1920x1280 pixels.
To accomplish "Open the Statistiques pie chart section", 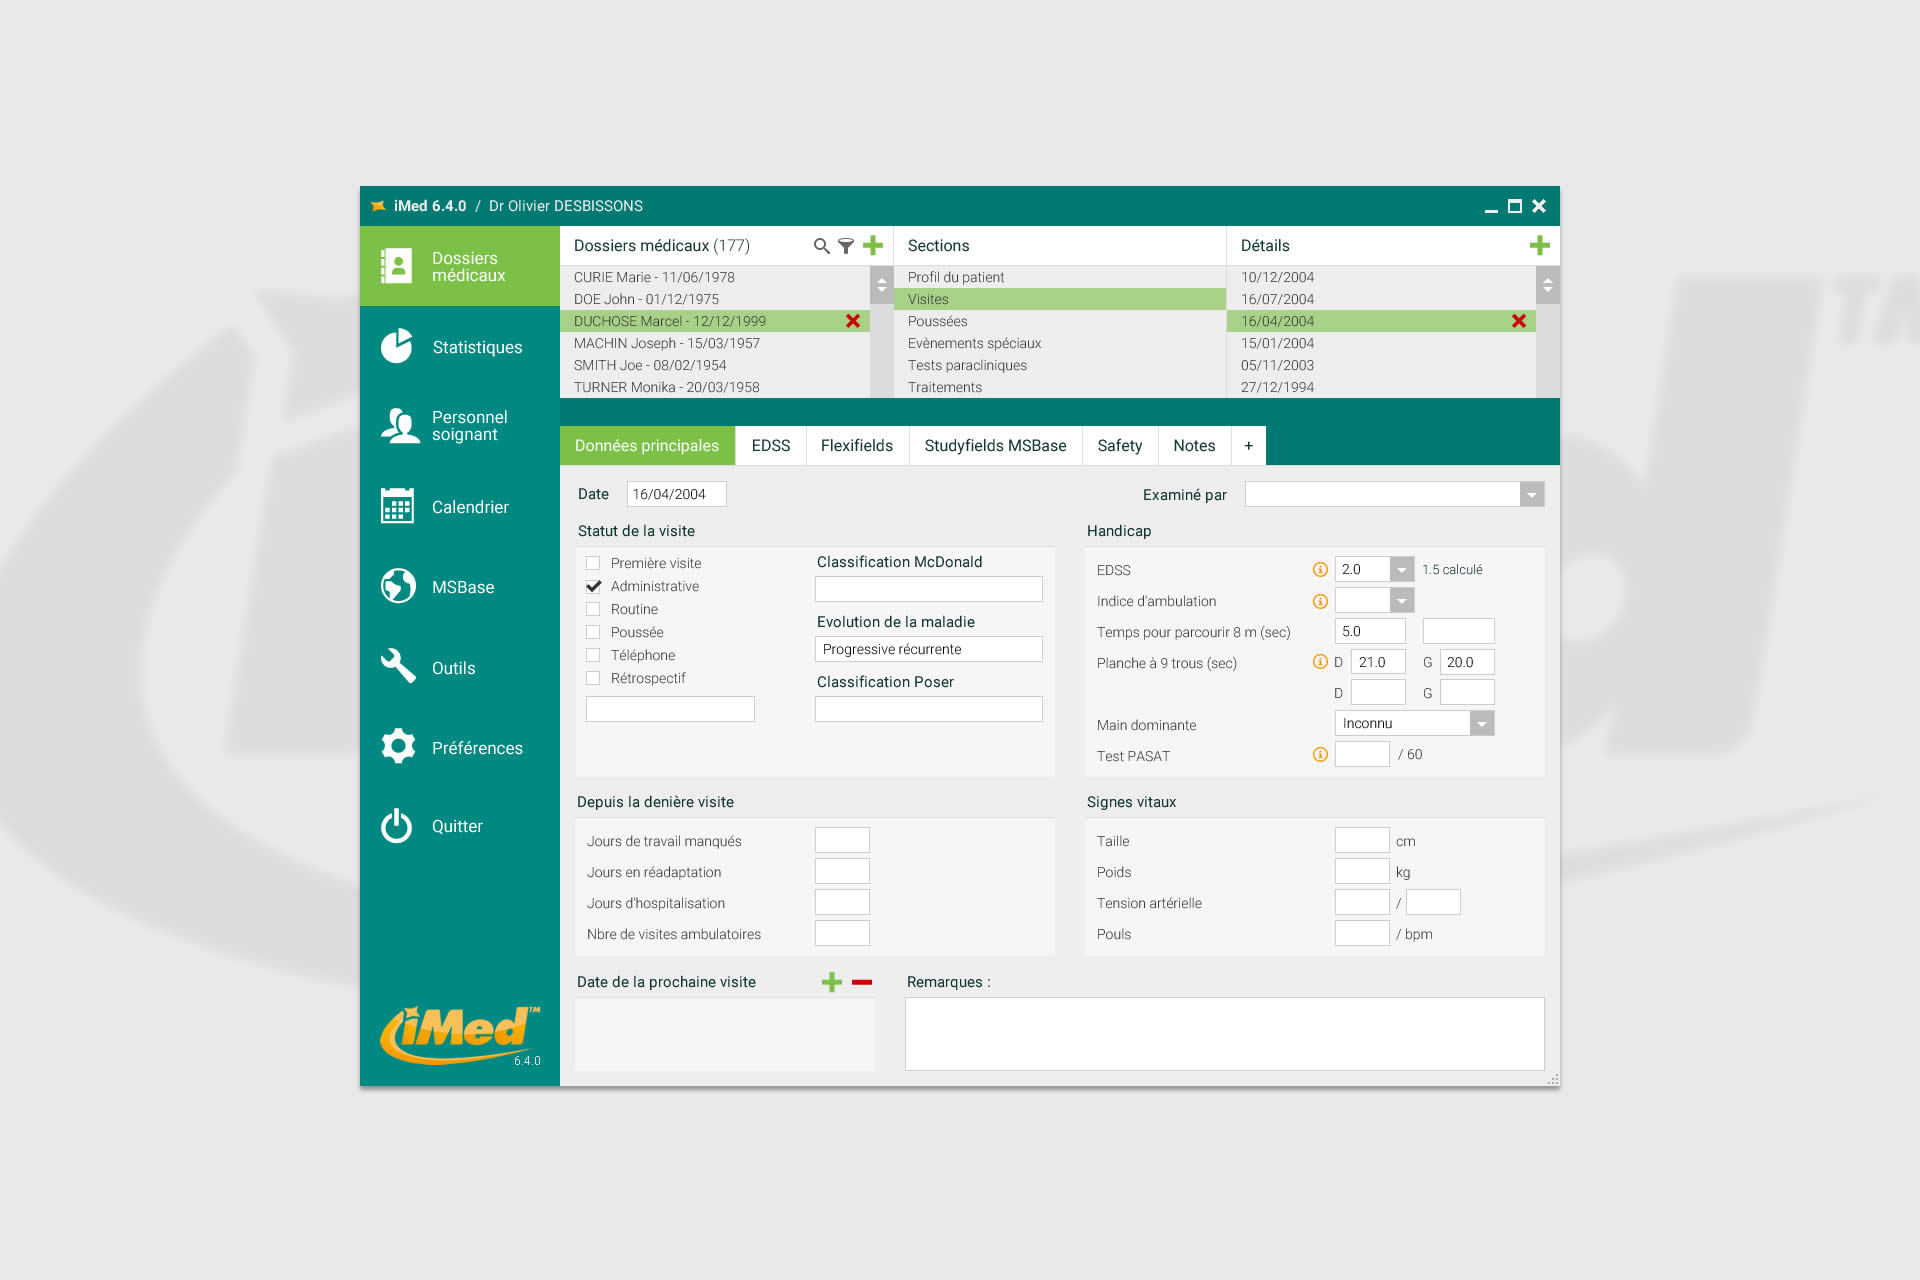I will click(x=398, y=347).
